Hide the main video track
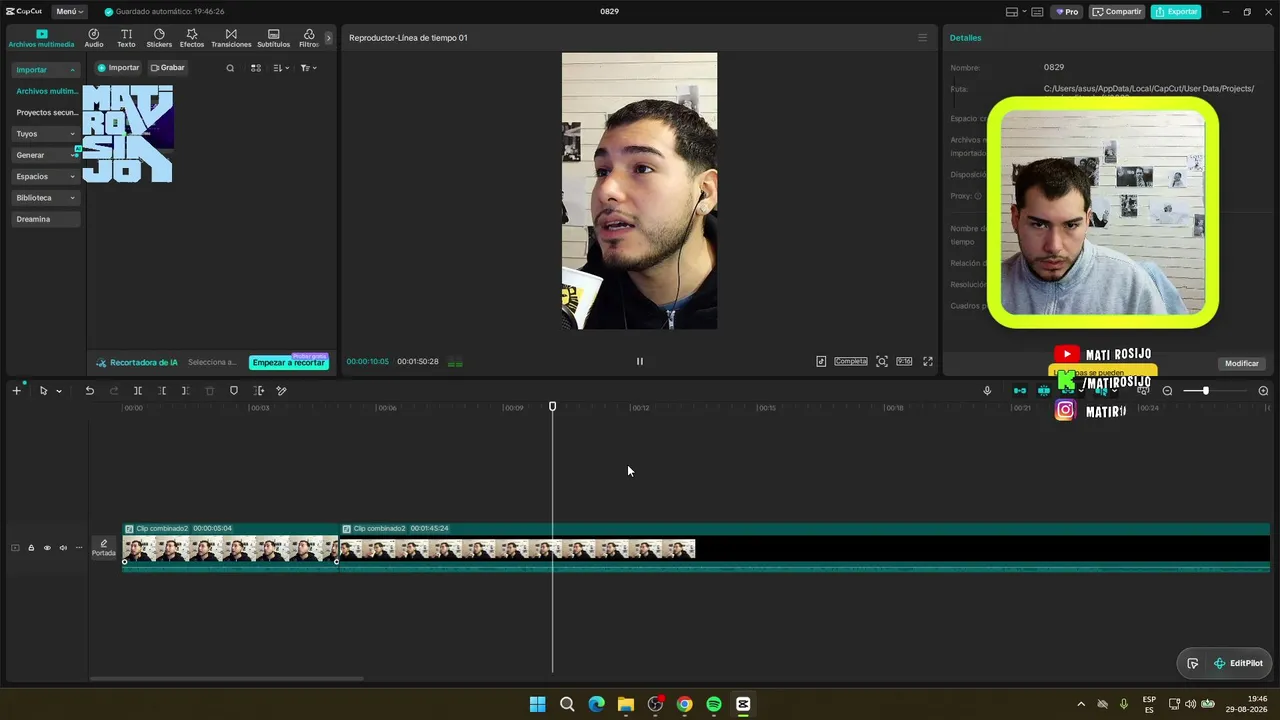Viewport: 1280px width, 720px height. click(47, 548)
